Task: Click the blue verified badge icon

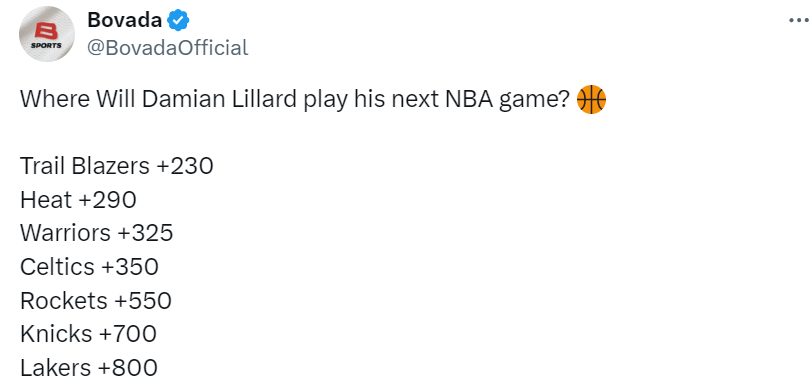Action: point(178,21)
